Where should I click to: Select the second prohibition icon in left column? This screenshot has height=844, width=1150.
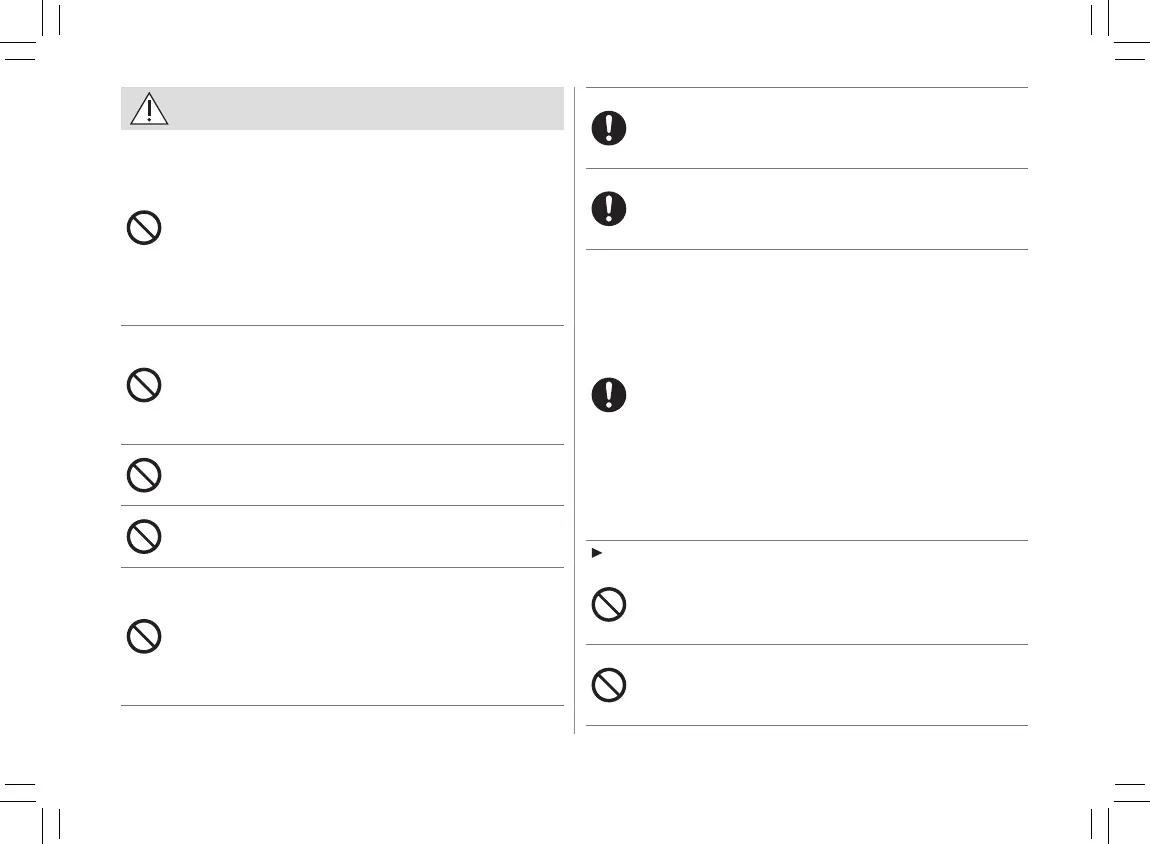pos(144,385)
